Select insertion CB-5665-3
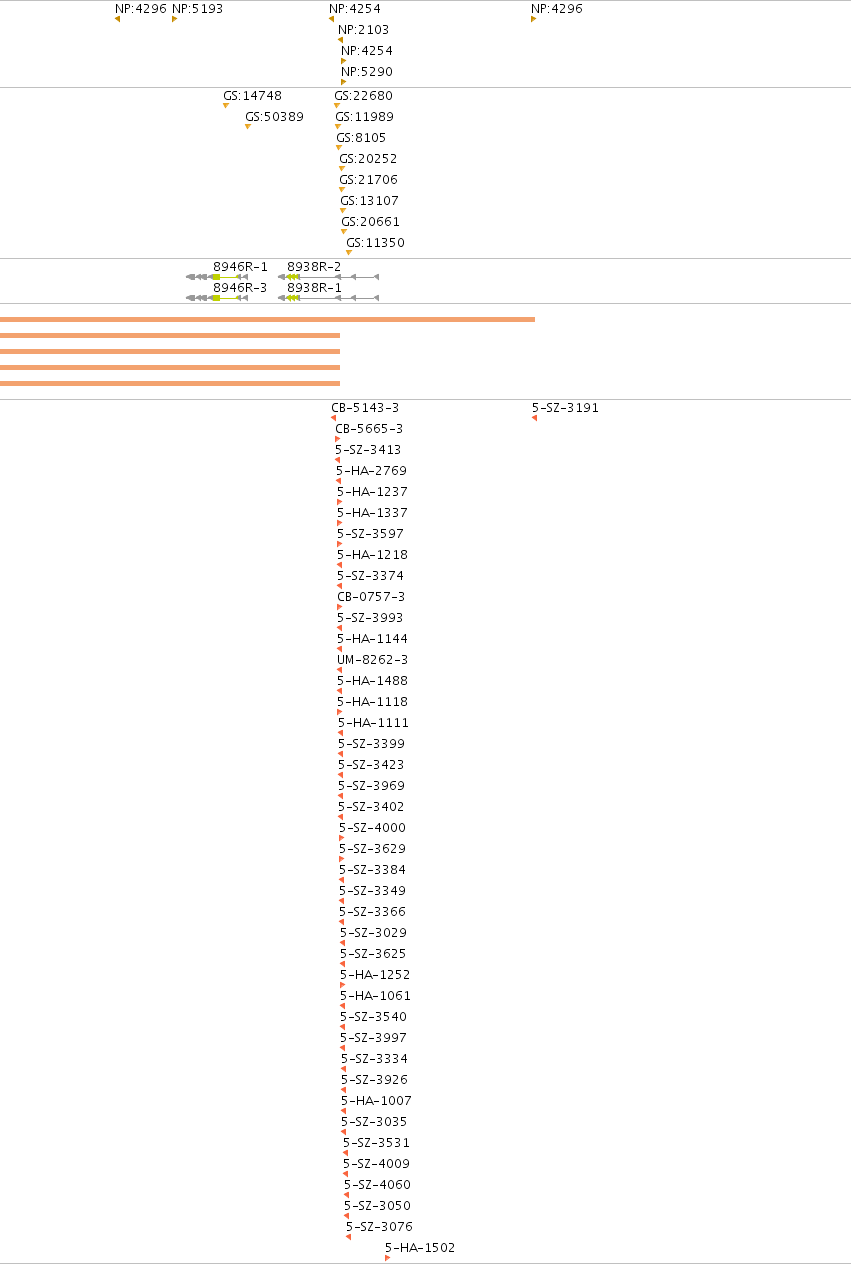The width and height of the screenshot is (851, 1264). tap(369, 429)
